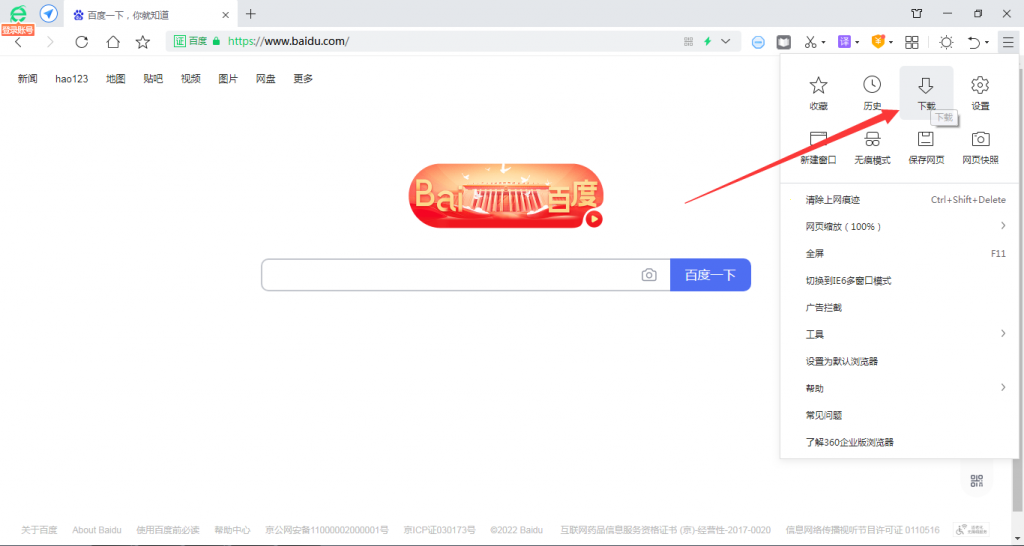
Task: Switch to the 百度一下 browser tab
Action: click(150, 14)
